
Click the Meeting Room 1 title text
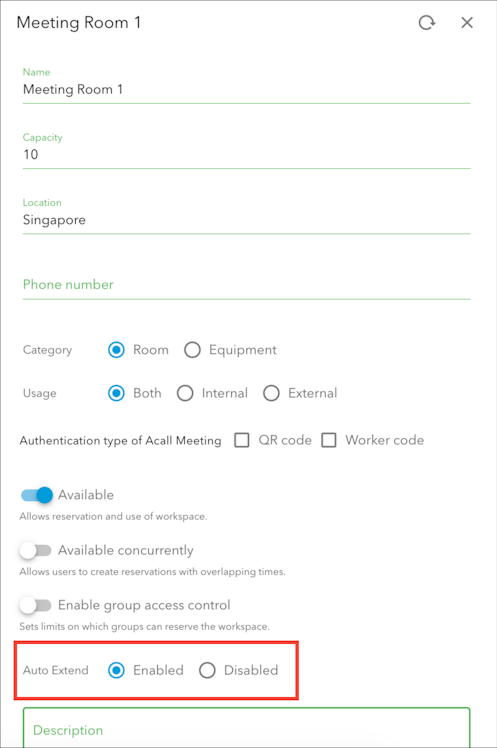click(x=79, y=22)
